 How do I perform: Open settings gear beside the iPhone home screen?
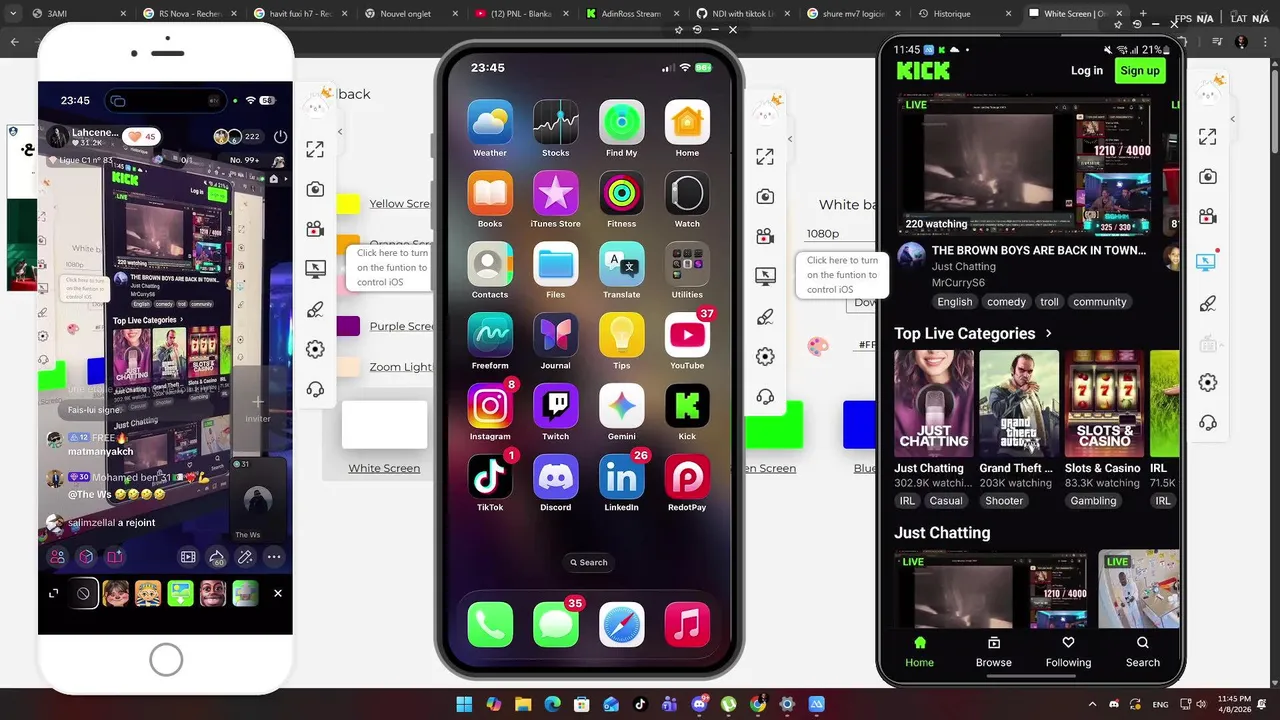tap(765, 357)
